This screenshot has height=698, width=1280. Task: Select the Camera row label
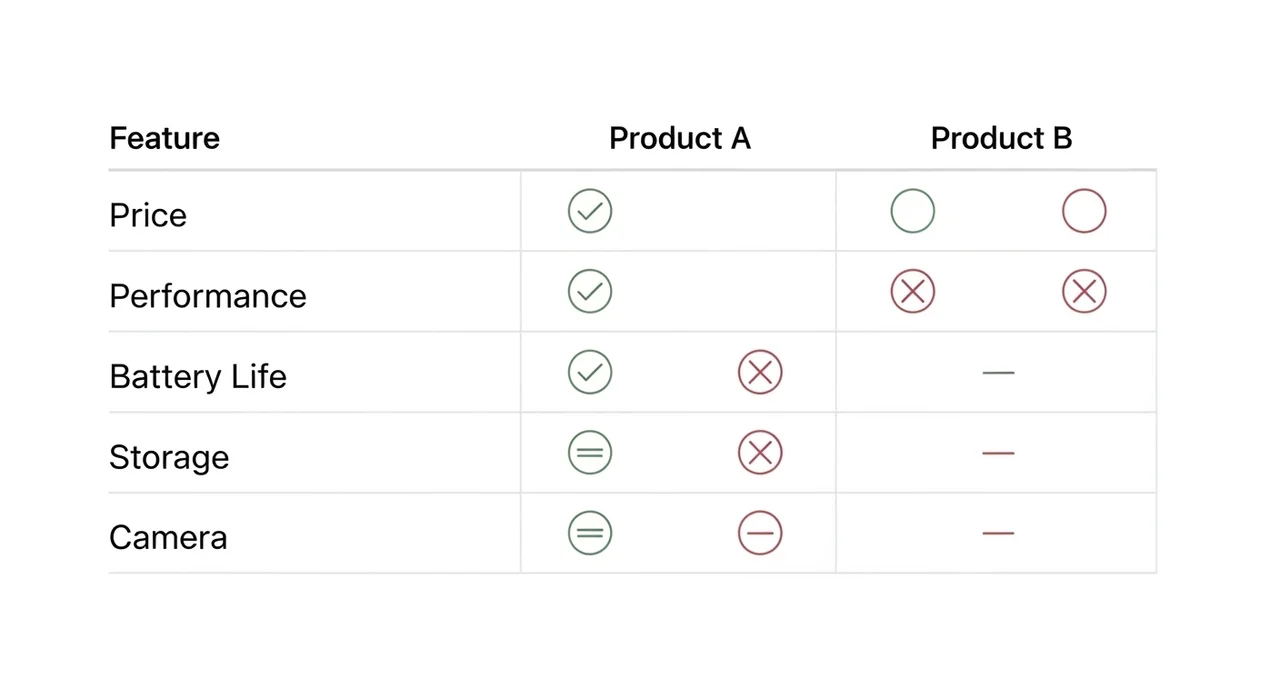point(168,537)
